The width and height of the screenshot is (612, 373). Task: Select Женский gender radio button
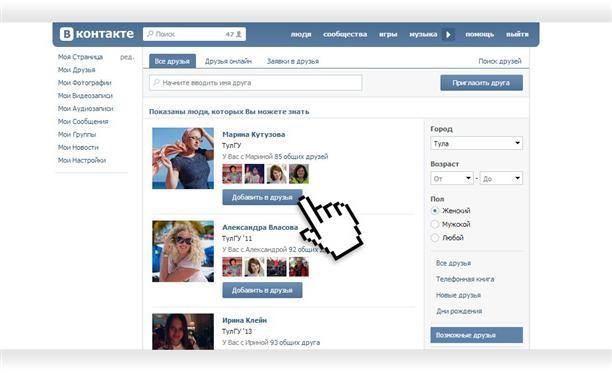click(x=435, y=211)
